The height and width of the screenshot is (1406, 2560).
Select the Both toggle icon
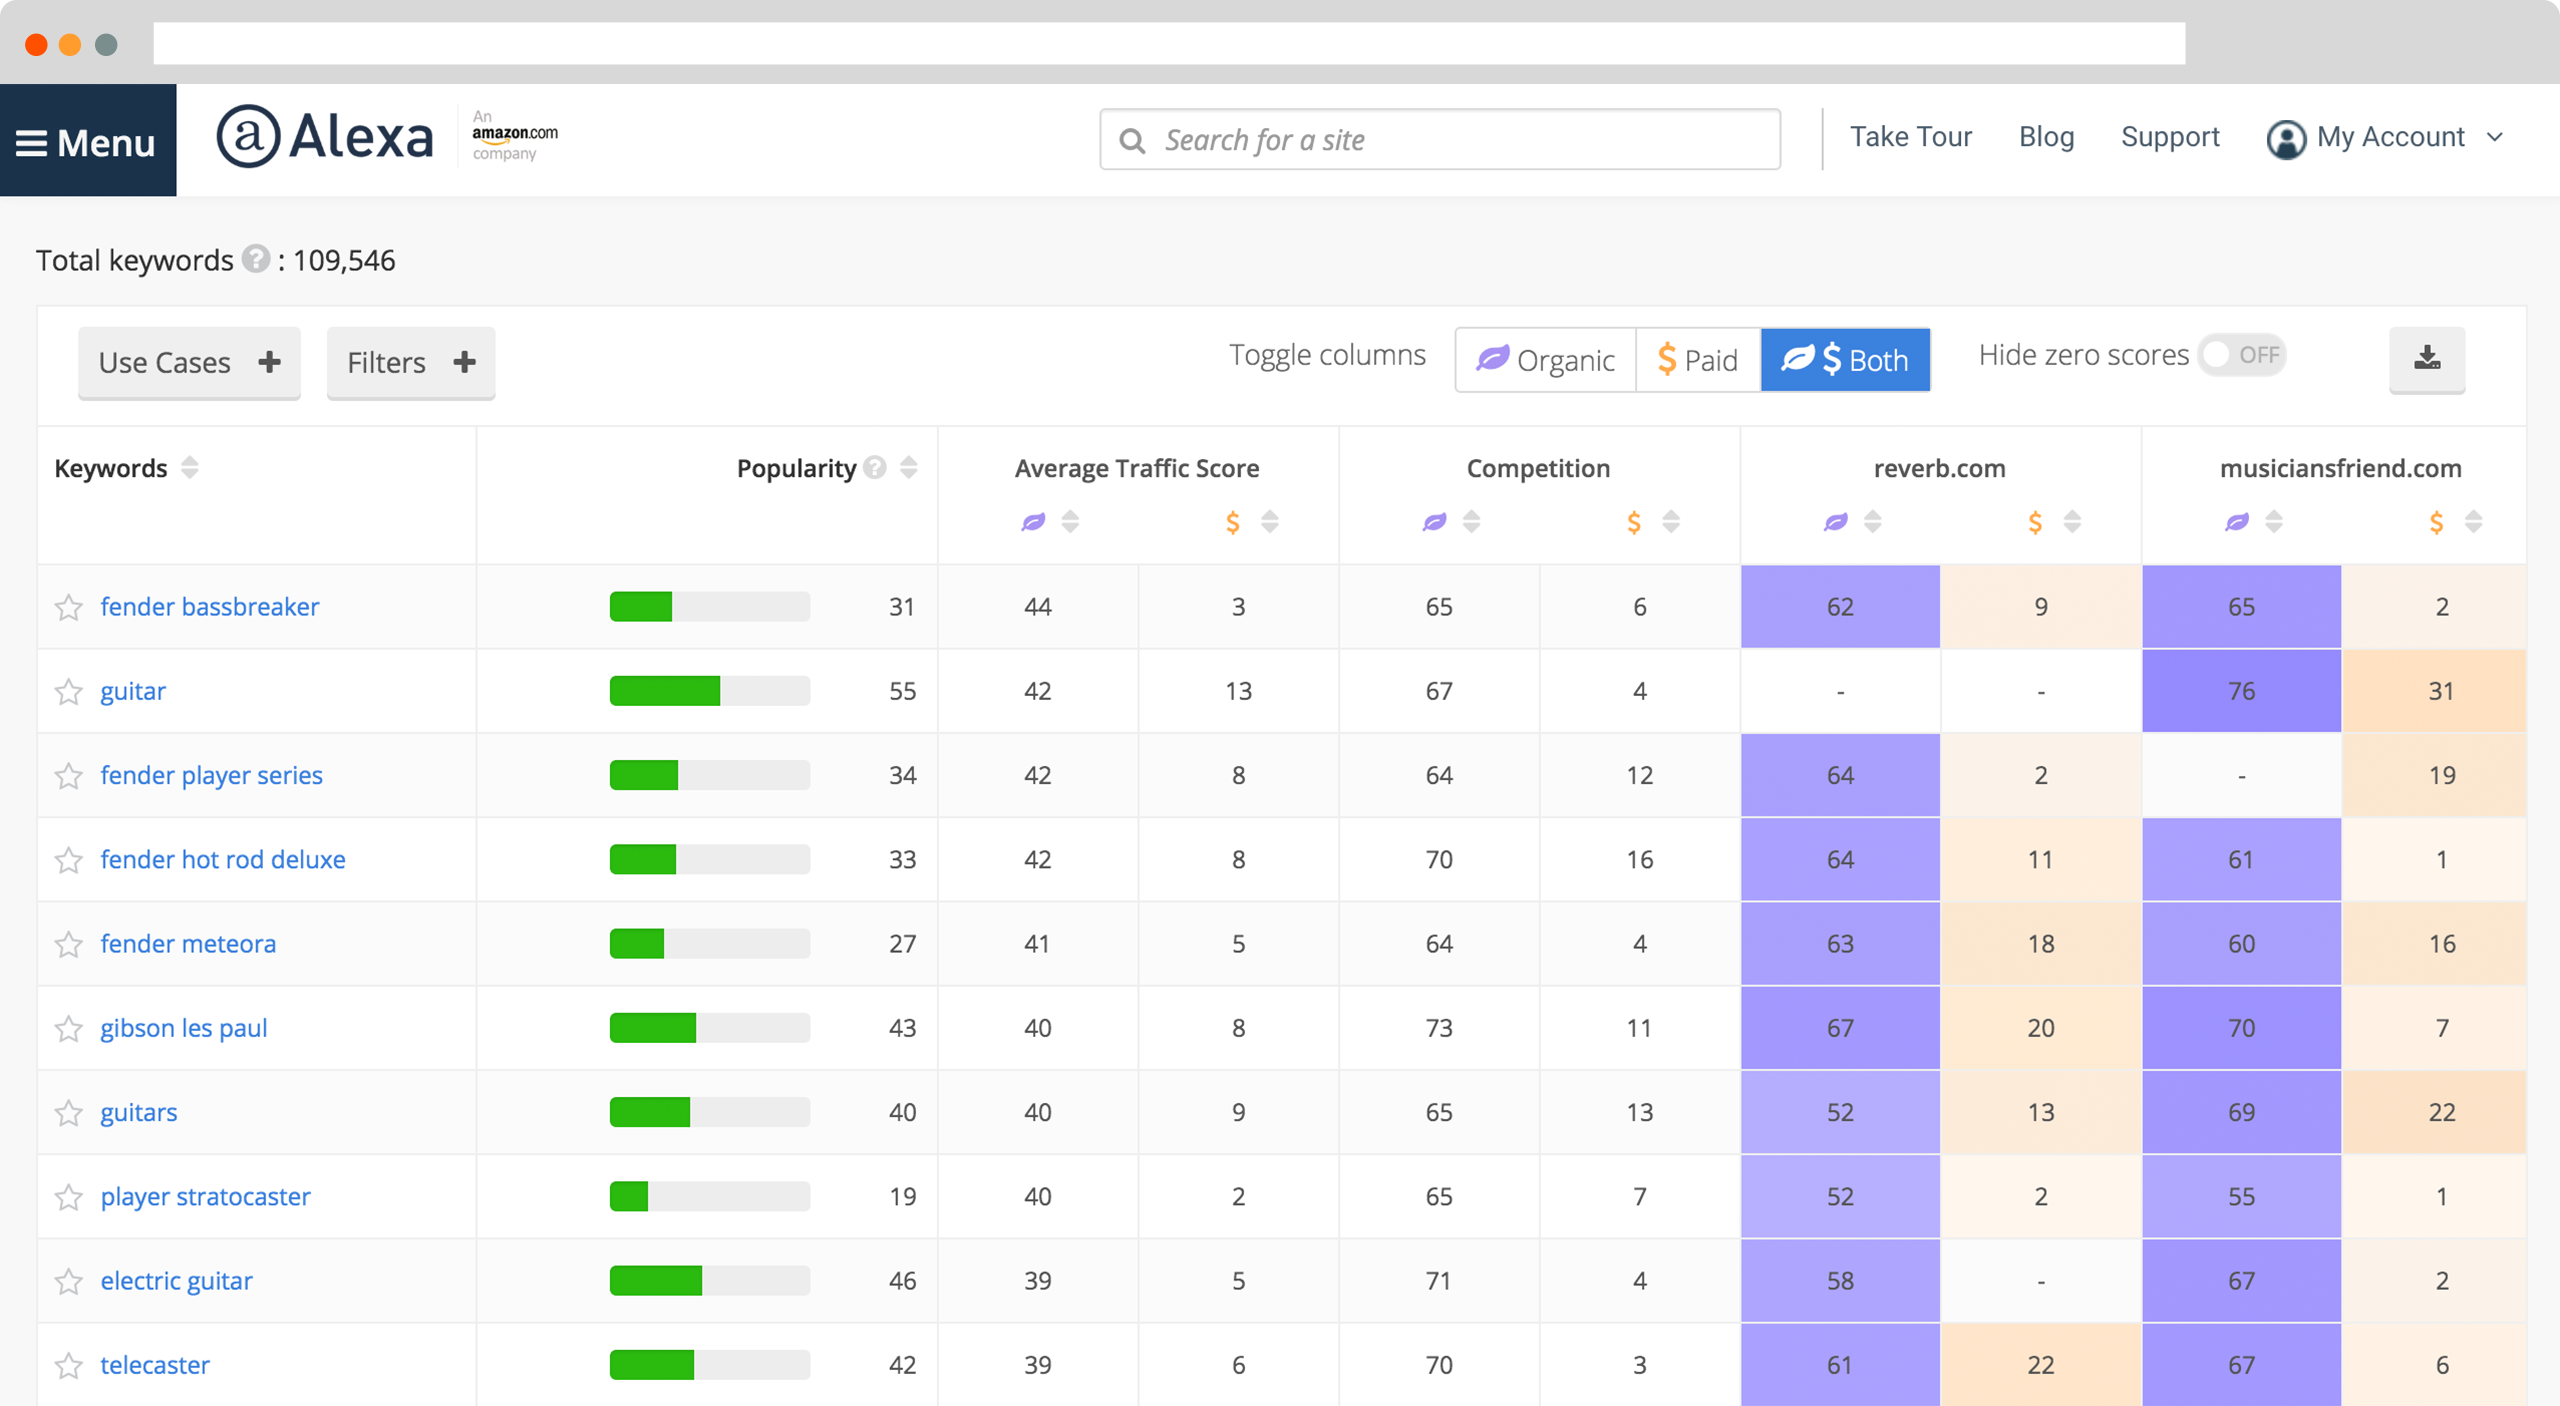pos(1847,358)
